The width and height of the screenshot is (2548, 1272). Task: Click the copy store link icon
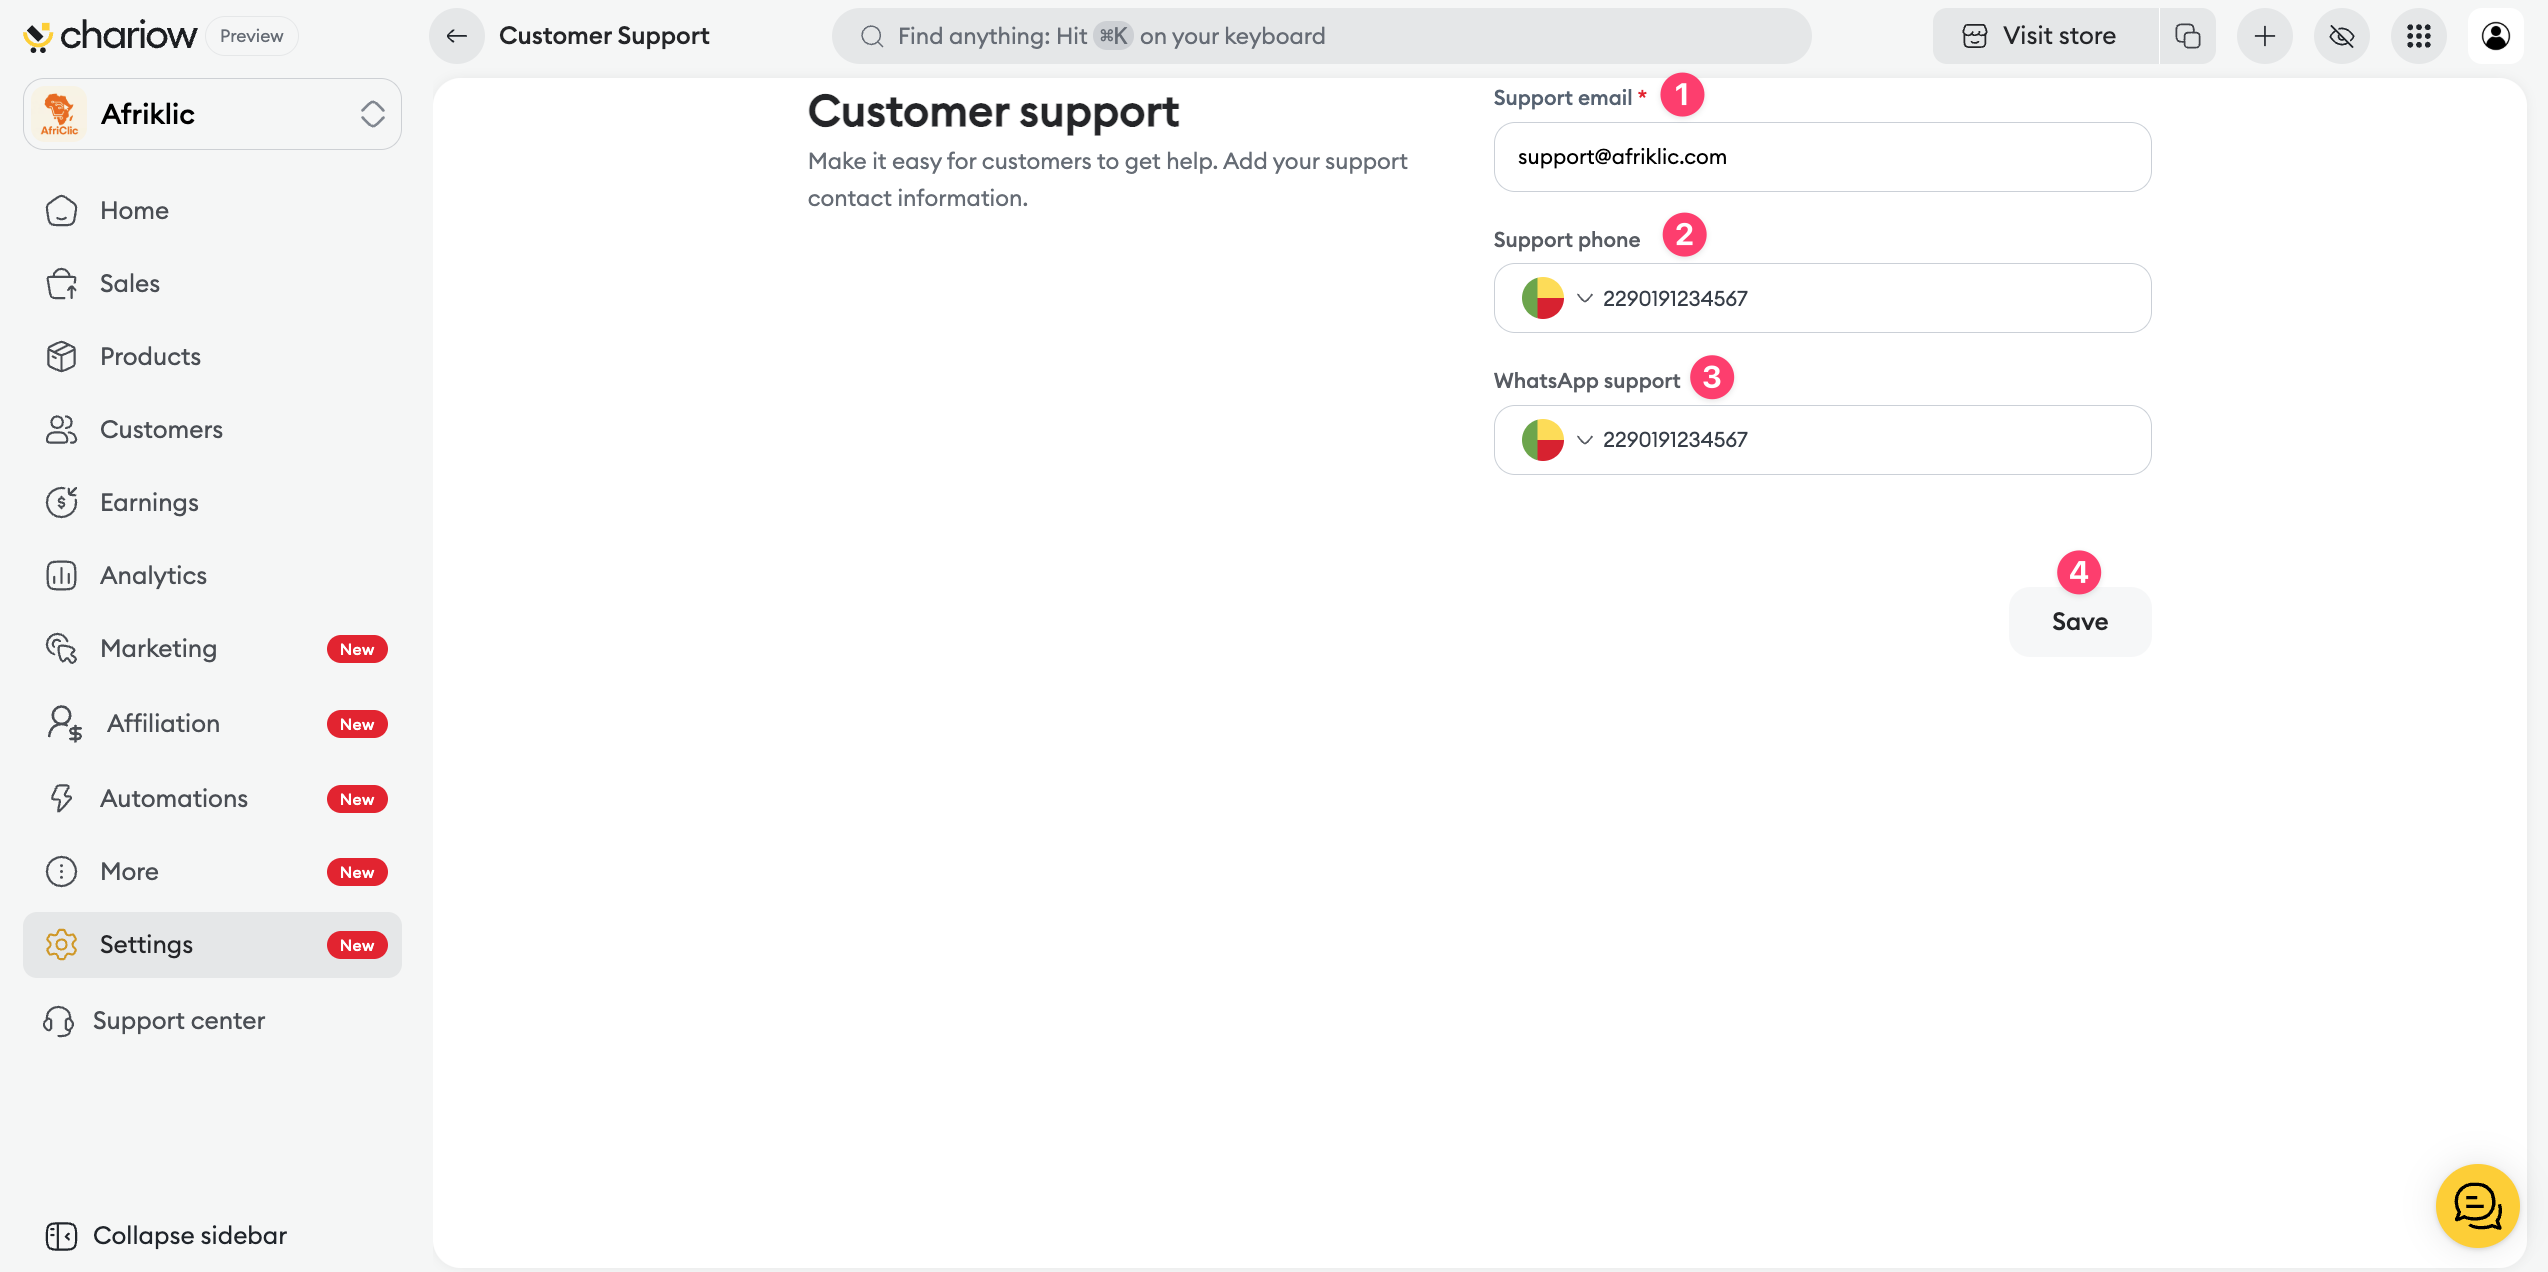pyautogui.click(x=2188, y=36)
